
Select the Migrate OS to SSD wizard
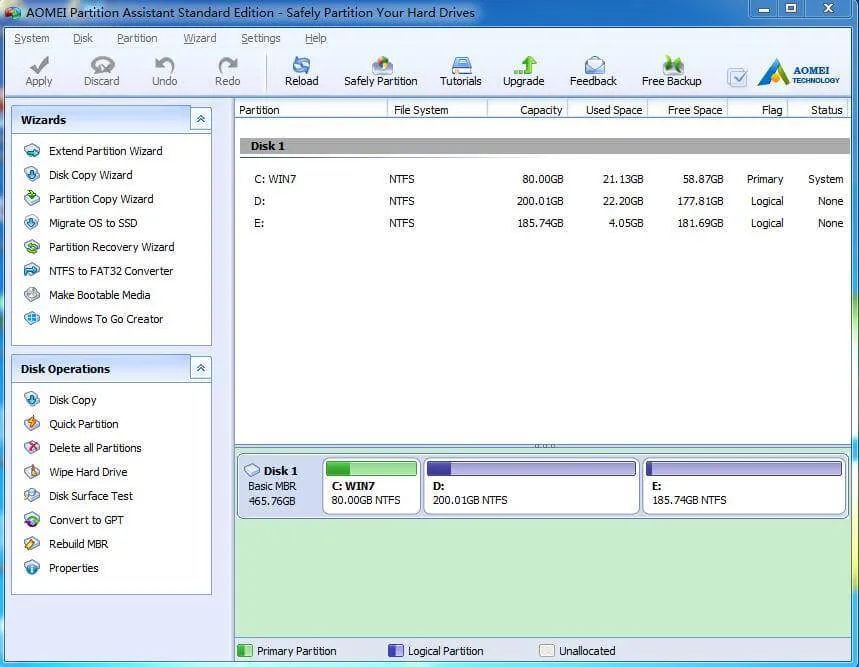point(97,223)
